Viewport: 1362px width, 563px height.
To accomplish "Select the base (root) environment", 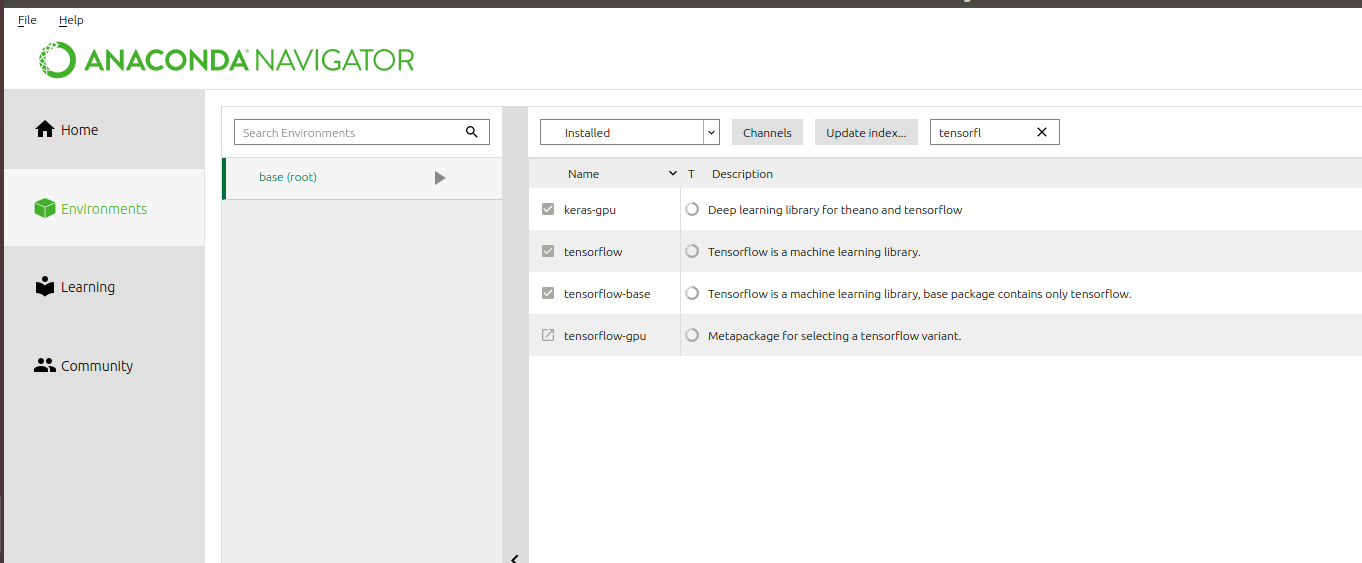I will pos(363,178).
